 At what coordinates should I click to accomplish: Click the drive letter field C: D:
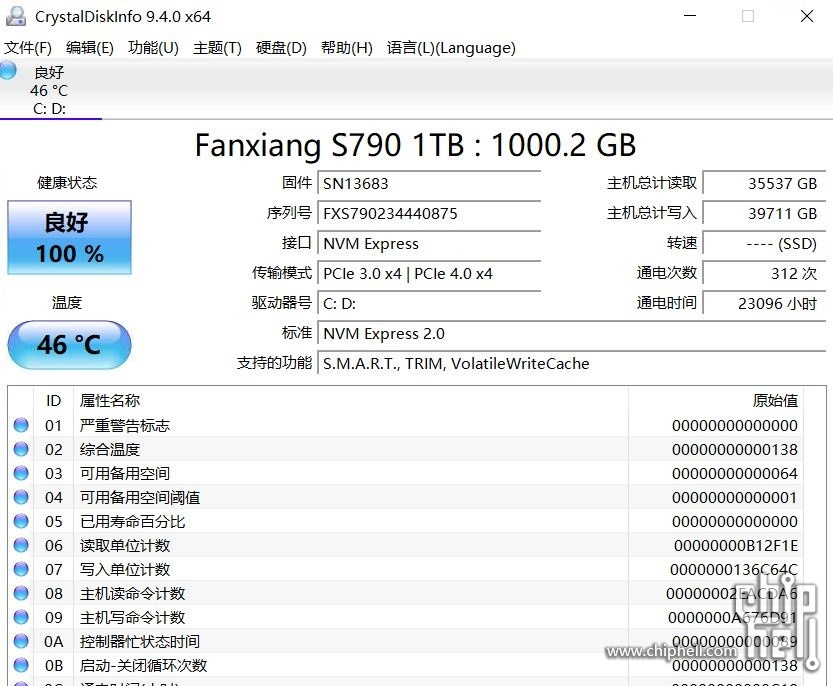[x=429, y=303]
